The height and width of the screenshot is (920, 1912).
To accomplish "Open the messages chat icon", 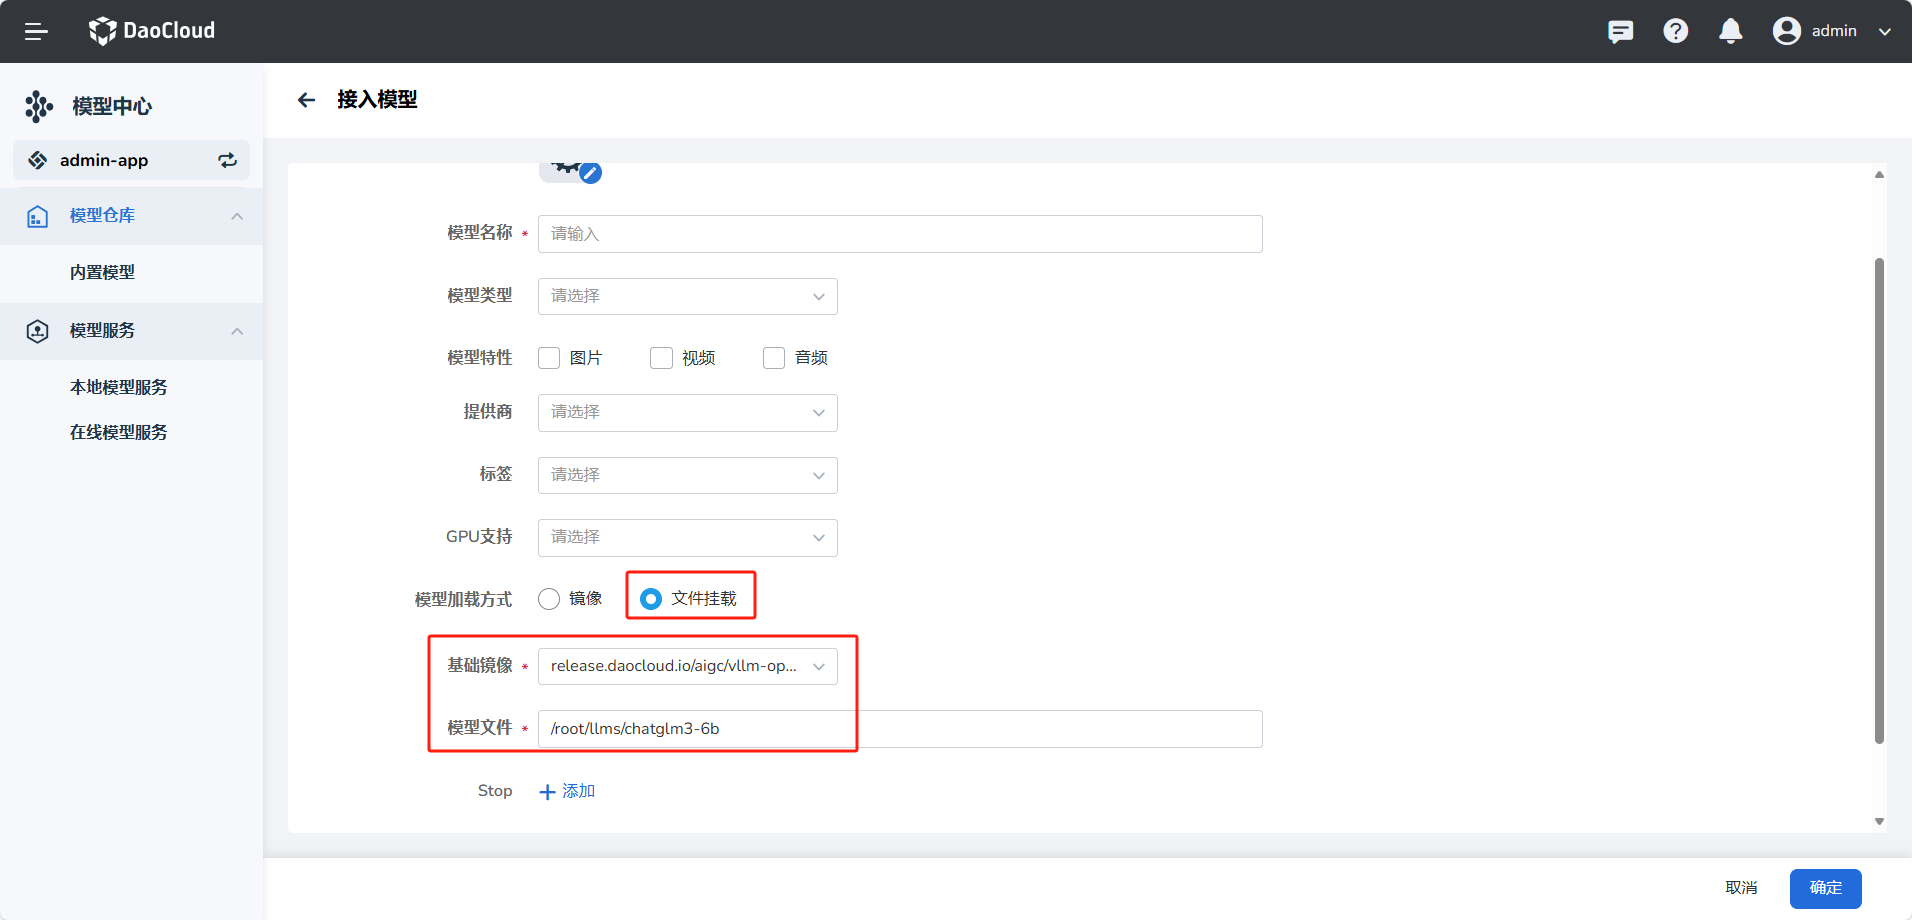I will (1620, 31).
